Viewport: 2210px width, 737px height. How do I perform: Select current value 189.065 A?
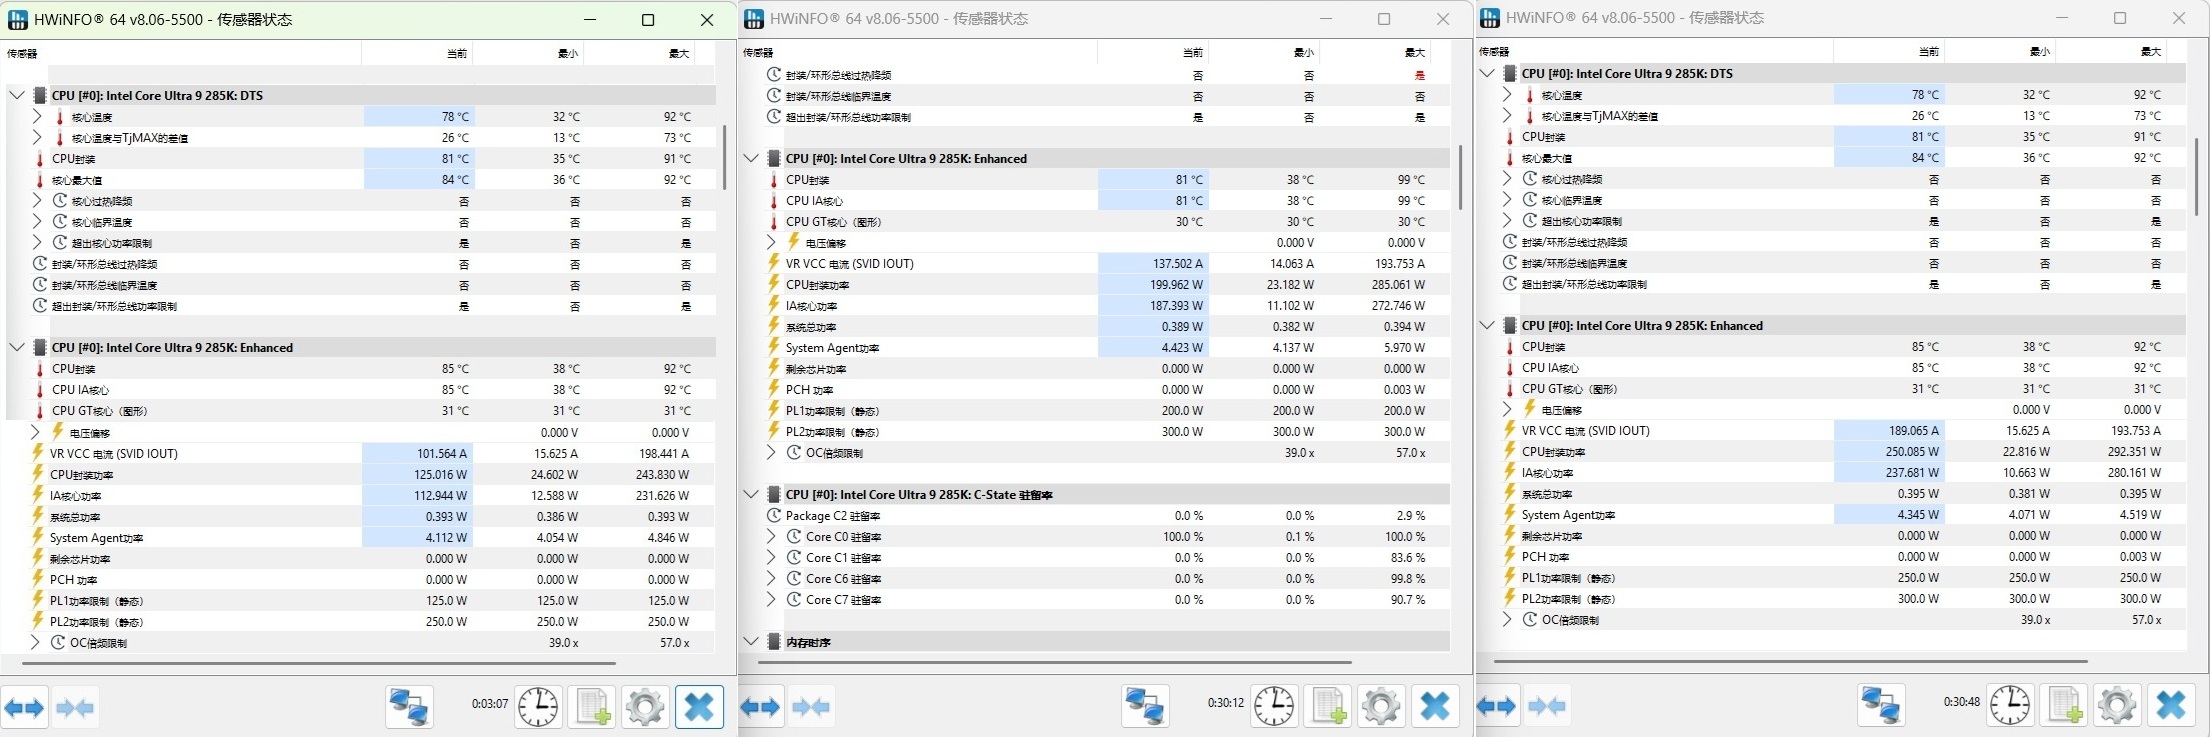pos(1889,430)
